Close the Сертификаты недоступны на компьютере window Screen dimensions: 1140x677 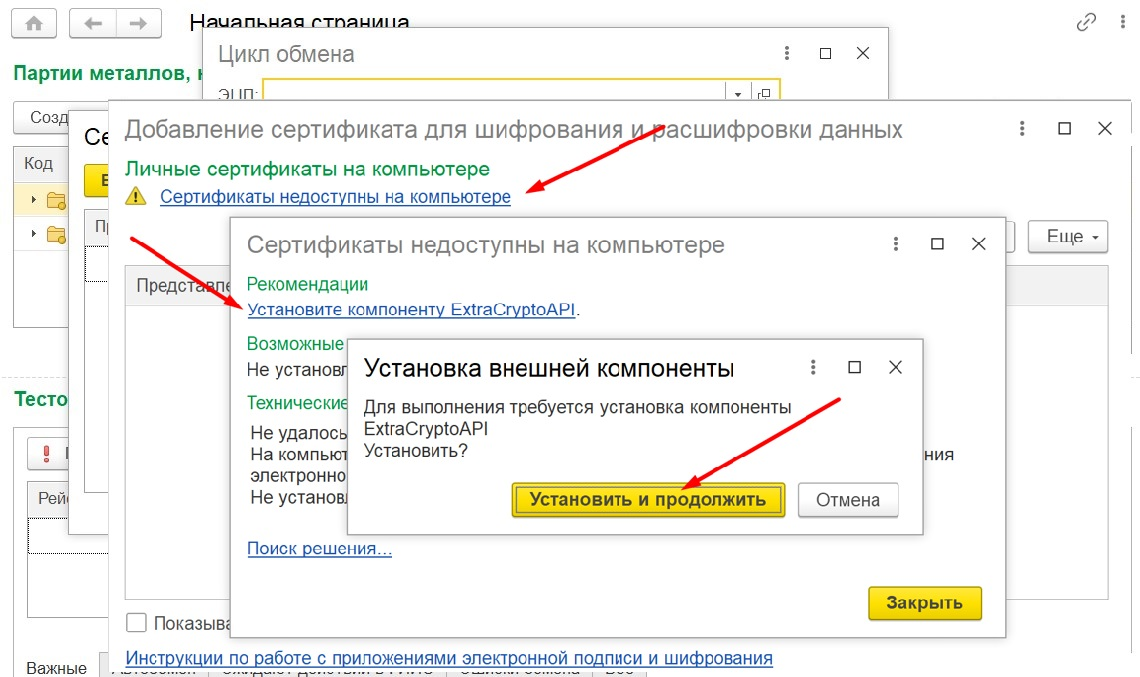tap(979, 244)
